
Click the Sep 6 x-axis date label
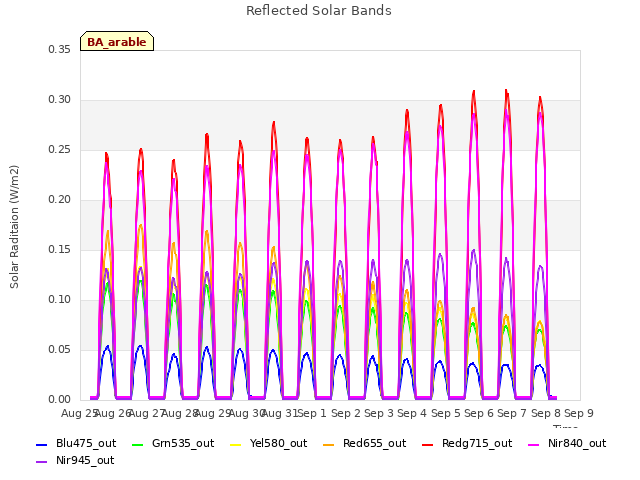[479, 413]
